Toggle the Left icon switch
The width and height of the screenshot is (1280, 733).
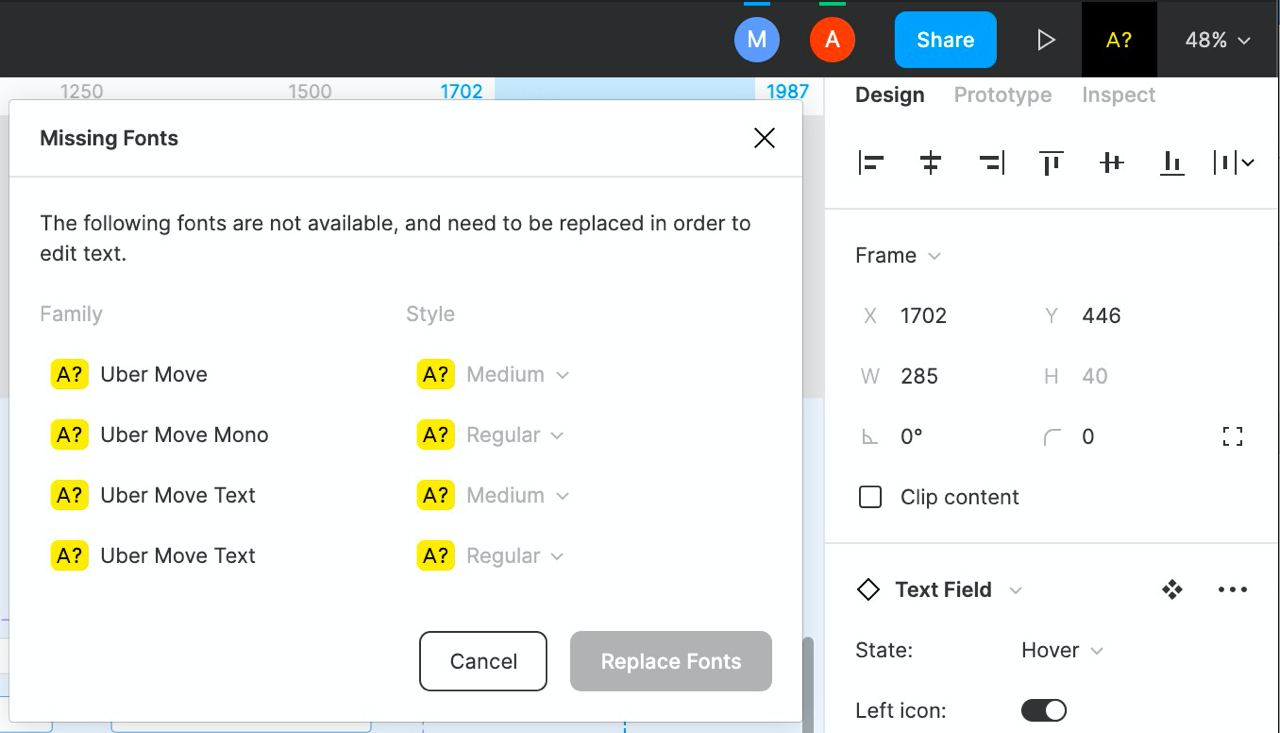coord(1044,710)
